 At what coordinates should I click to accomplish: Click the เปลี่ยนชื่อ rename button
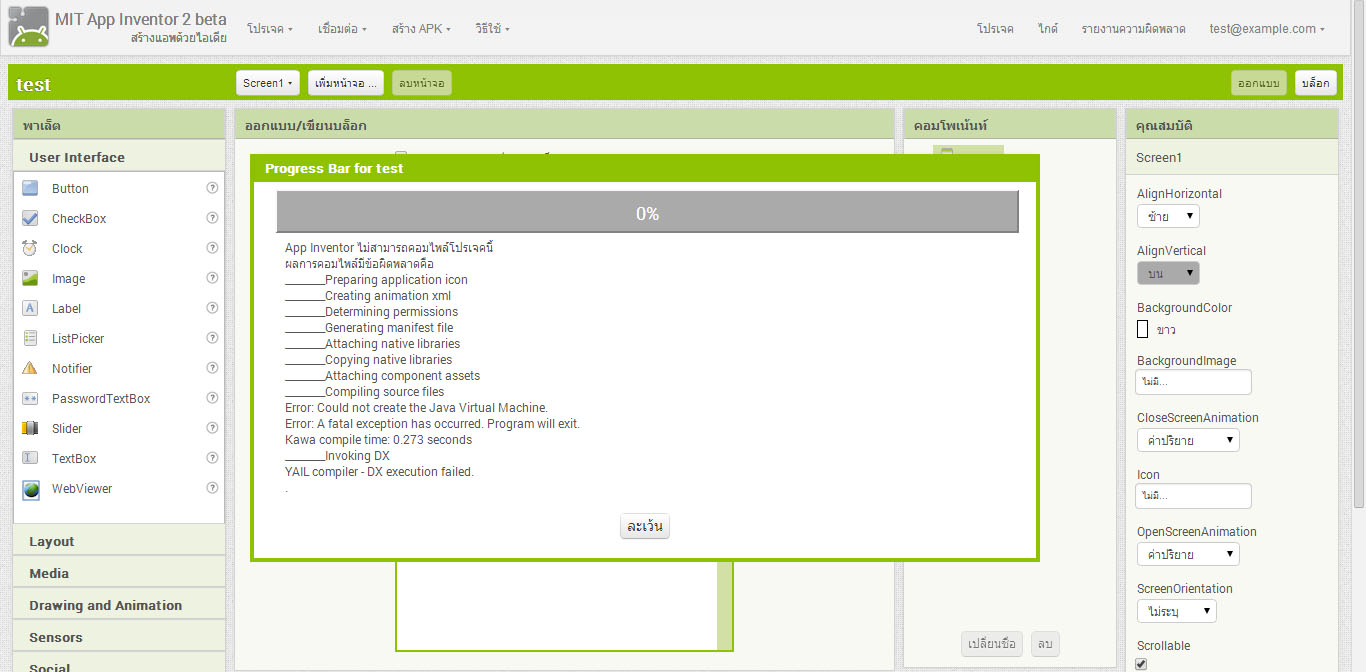click(991, 644)
